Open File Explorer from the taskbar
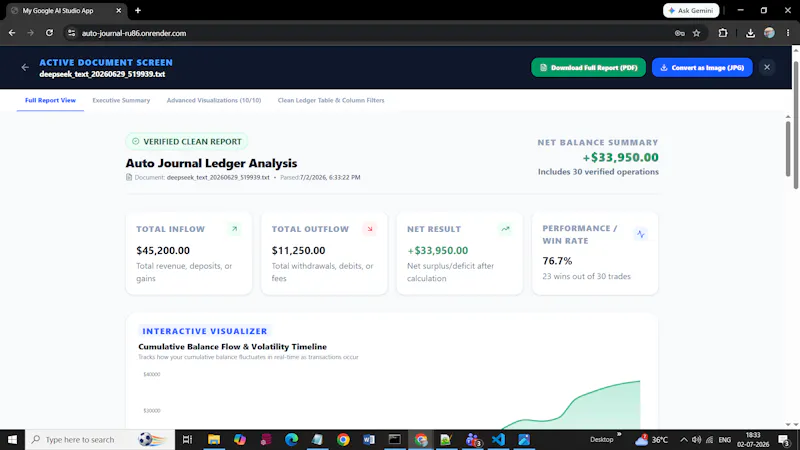The width and height of the screenshot is (800, 450). coord(214,439)
